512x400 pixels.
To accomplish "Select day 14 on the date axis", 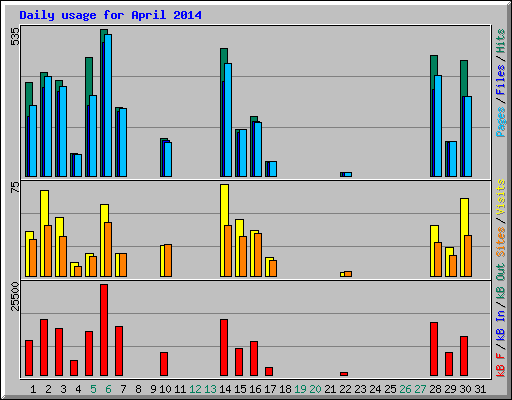I will 225,389.
